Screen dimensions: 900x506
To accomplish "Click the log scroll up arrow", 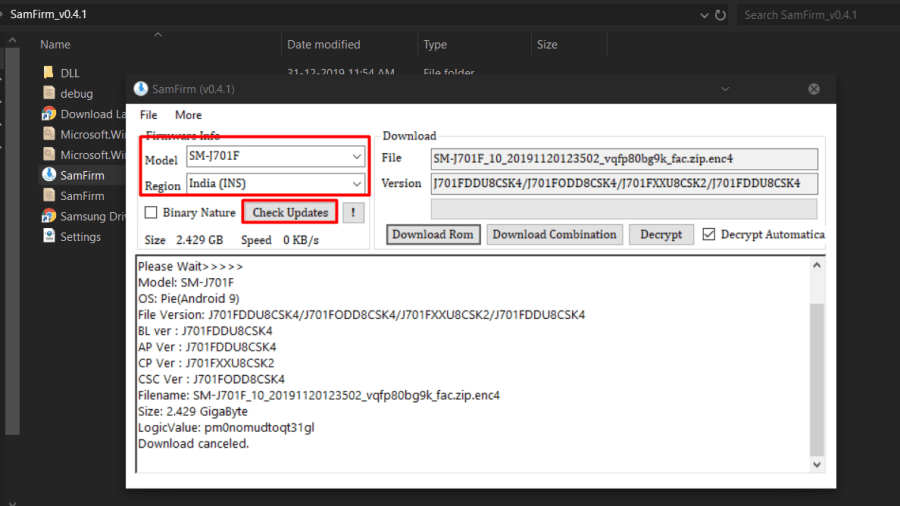I will [817, 265].
